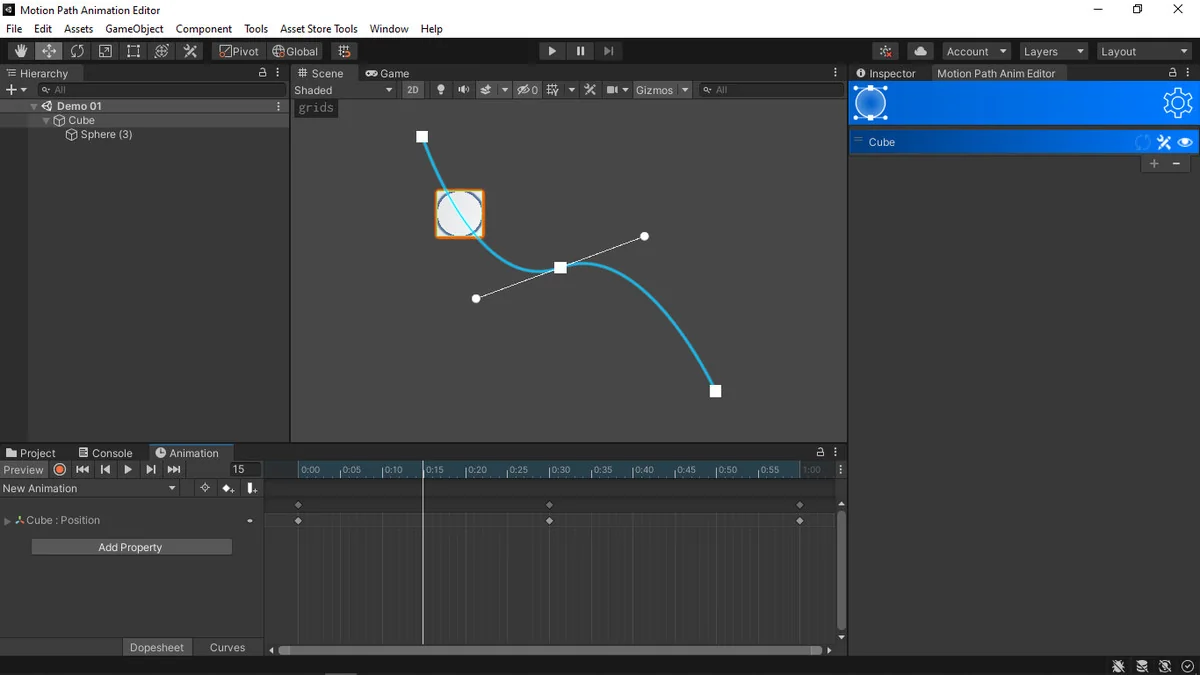Screen dimensions: 1200x675
Task: Select the Scale tool
Action: (x=105, y=51)
